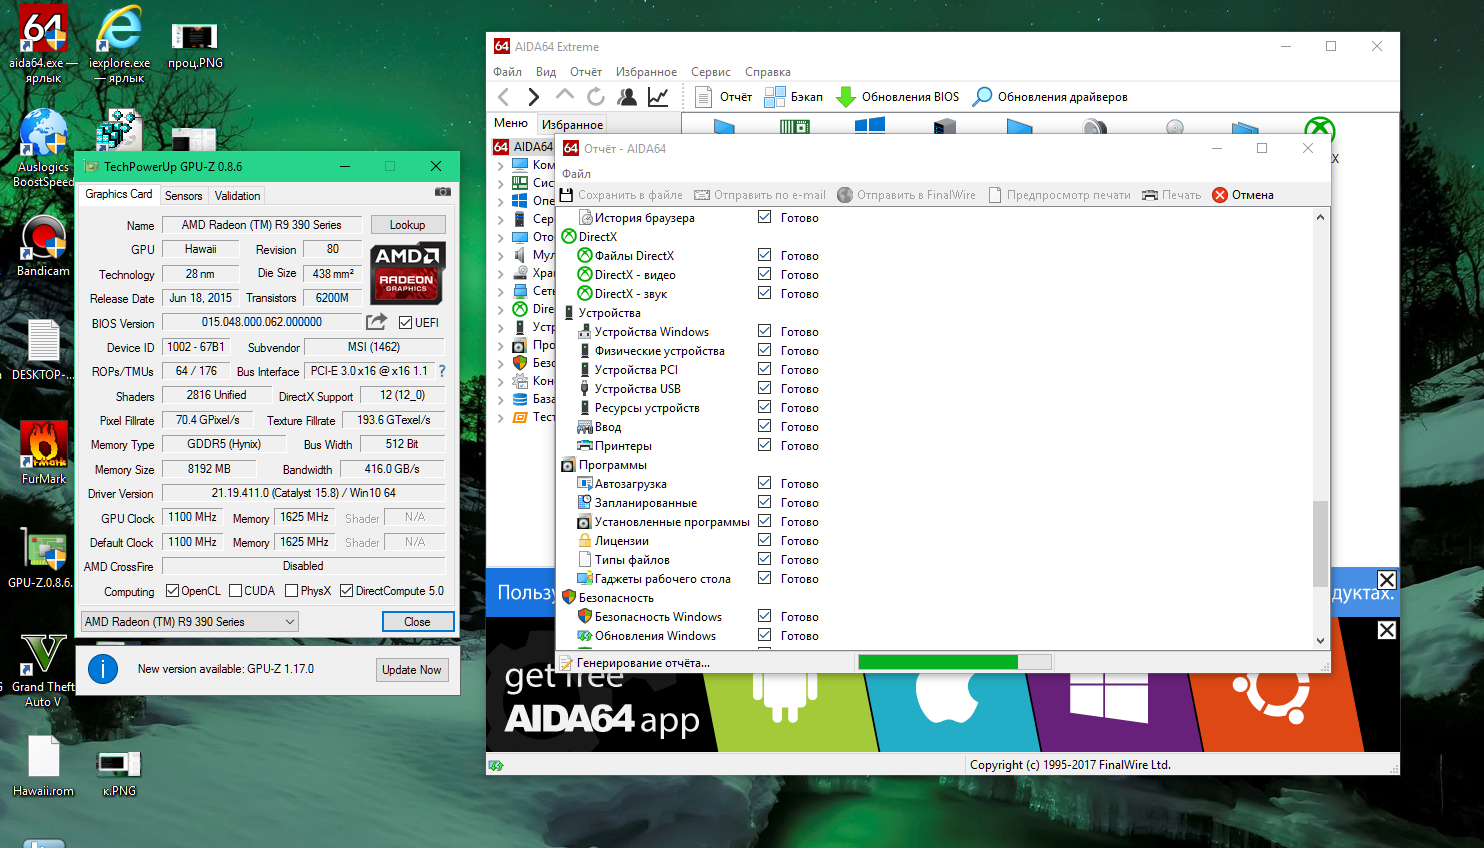Viewport: 1484px width, 848px height.
Task: Click the Bandicam desktop icon
Action: point(43,246)
